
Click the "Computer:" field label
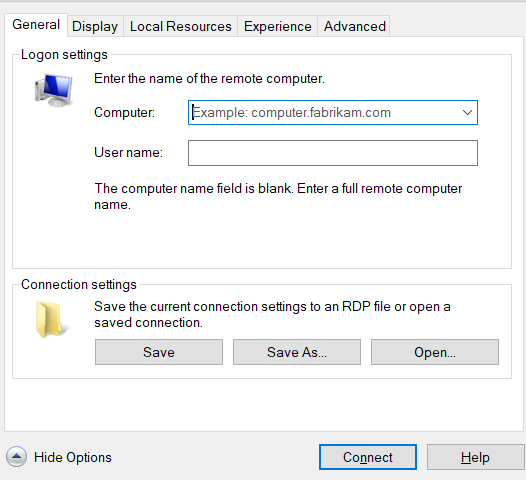(x=124, y=112)
